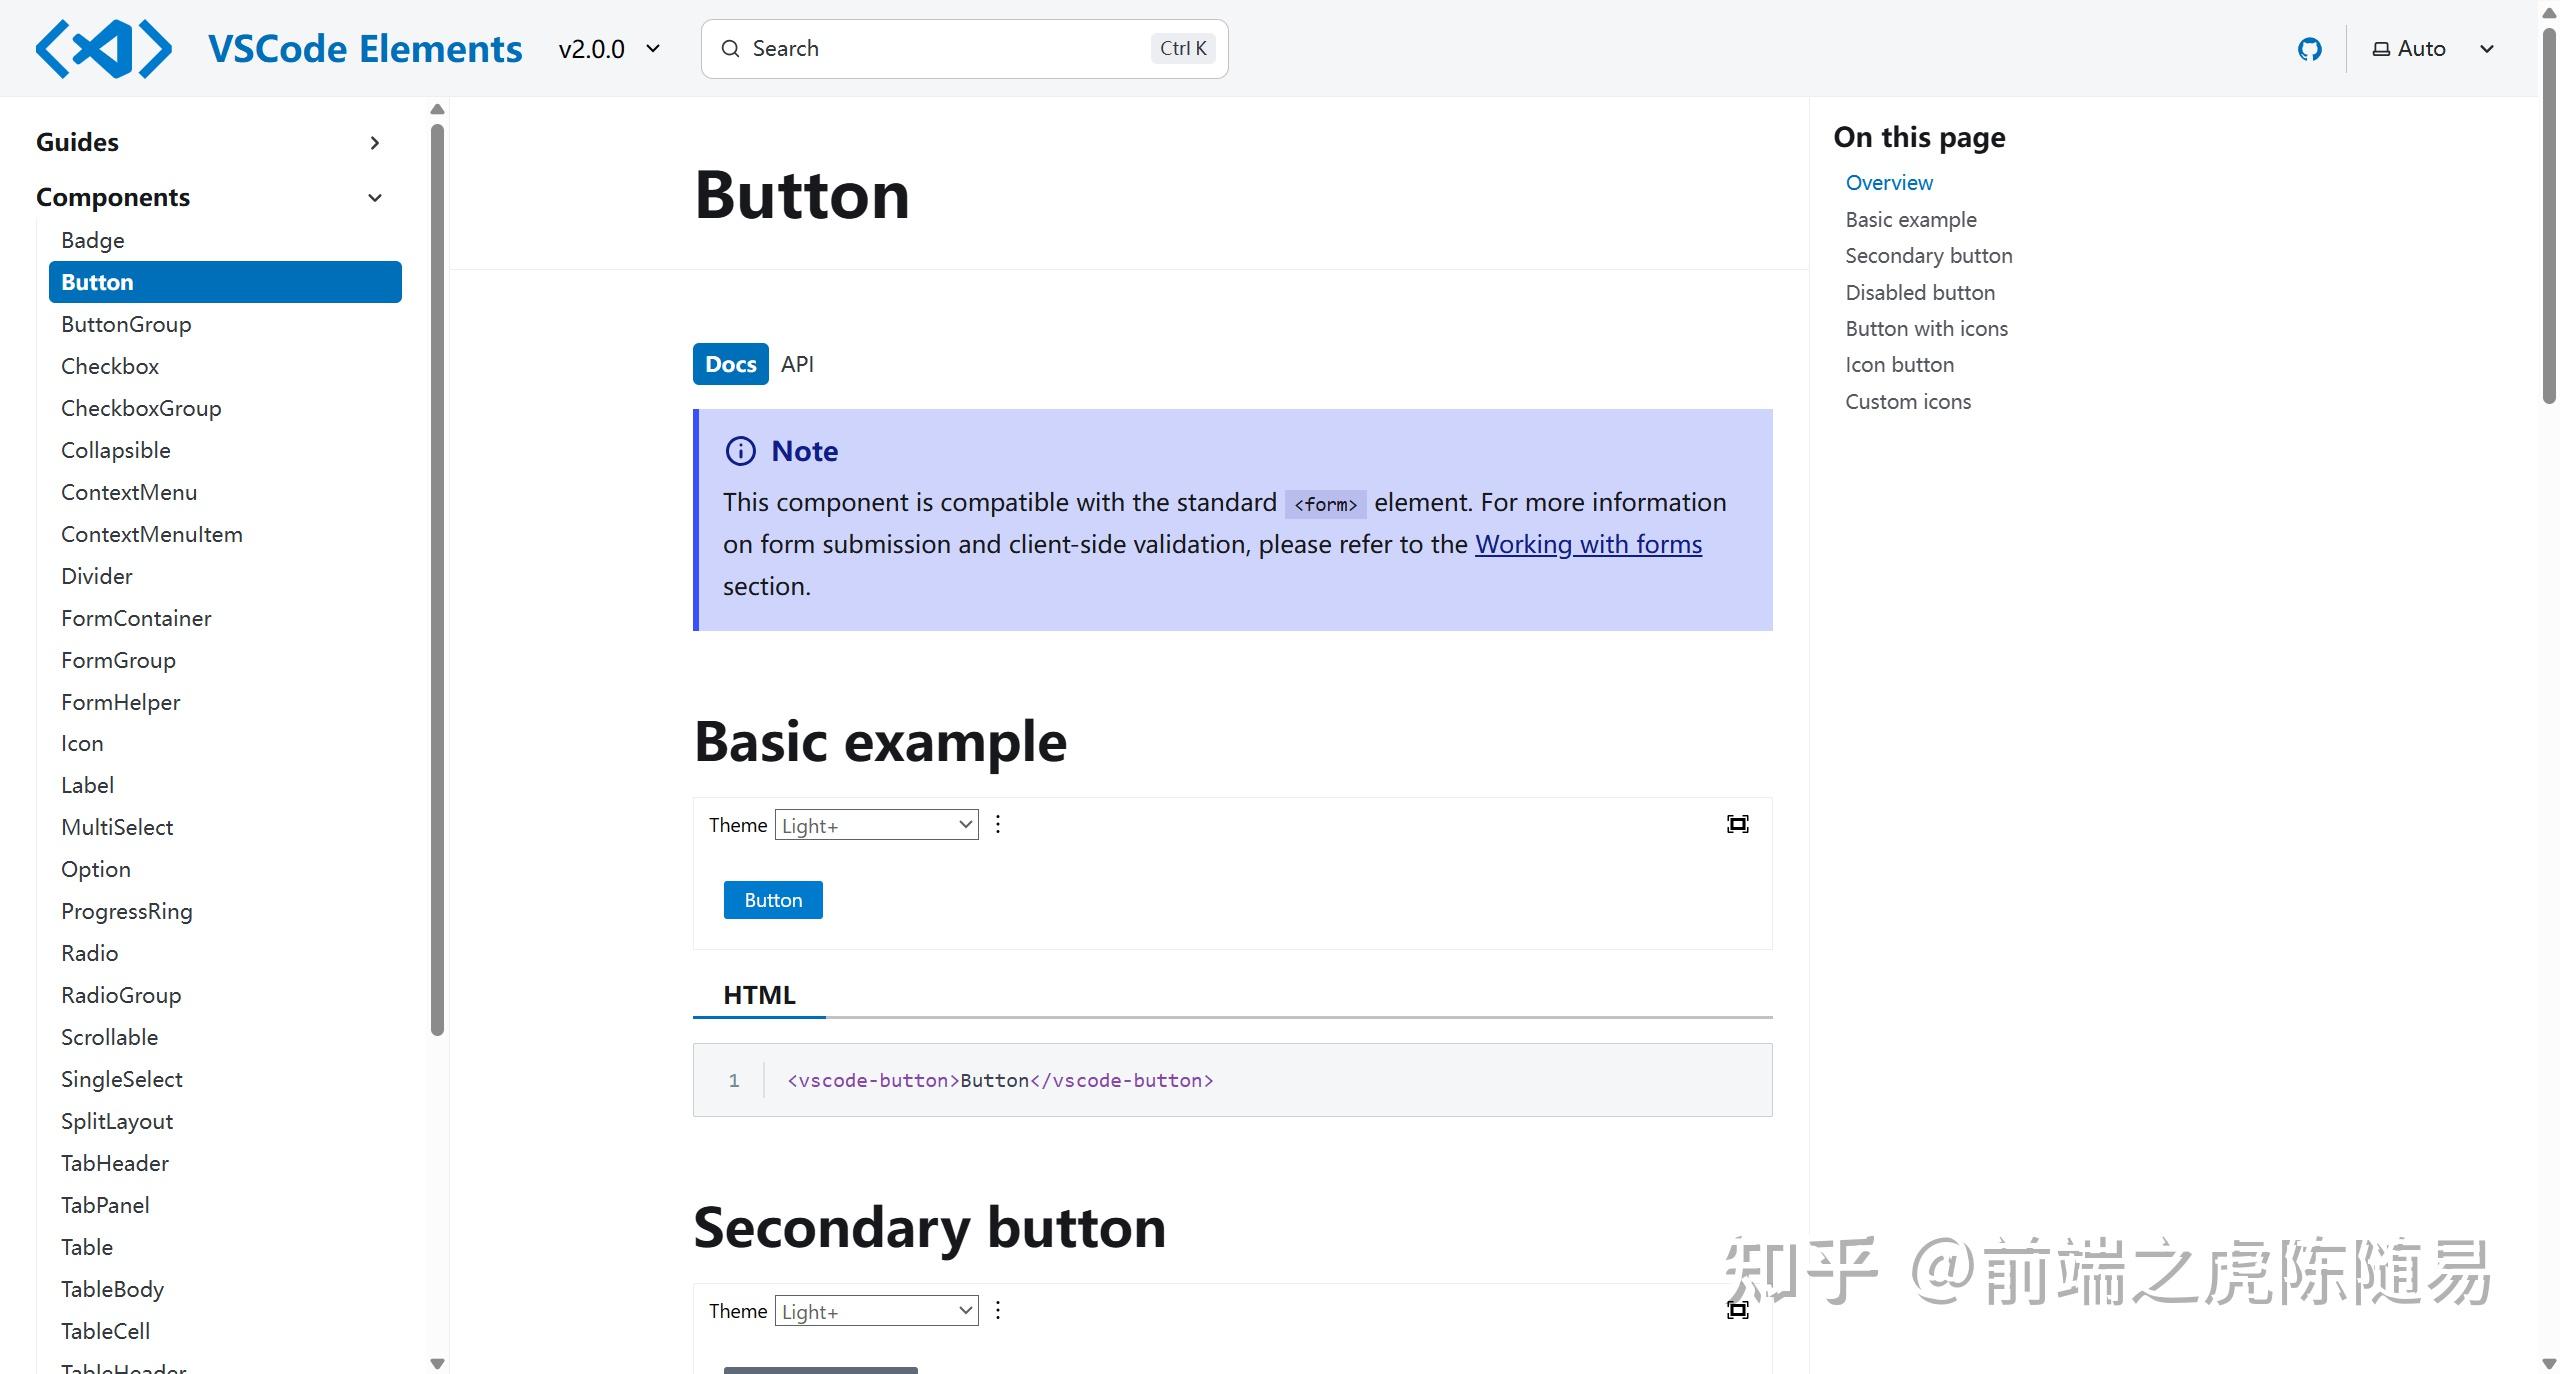Click the GitHub repository icon
The image size is (2560, 1374).
tap(2310, 48)
